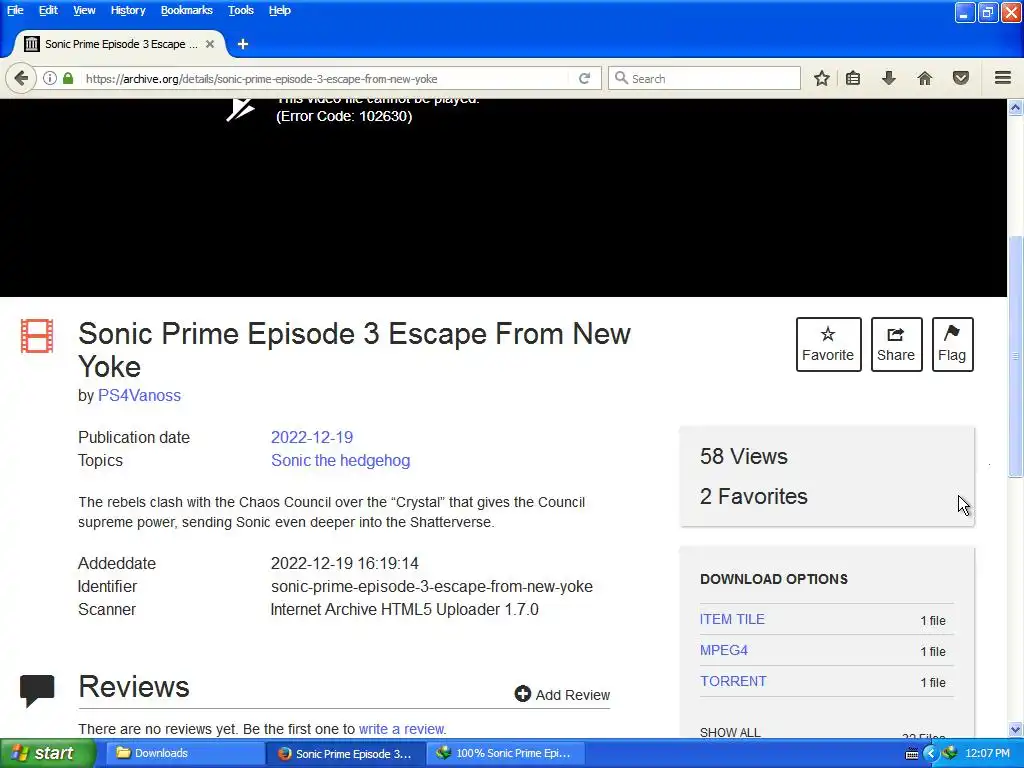1024x768 pixels.
Task: Click the system clock 12:07 PM
Action: (987, 754)
